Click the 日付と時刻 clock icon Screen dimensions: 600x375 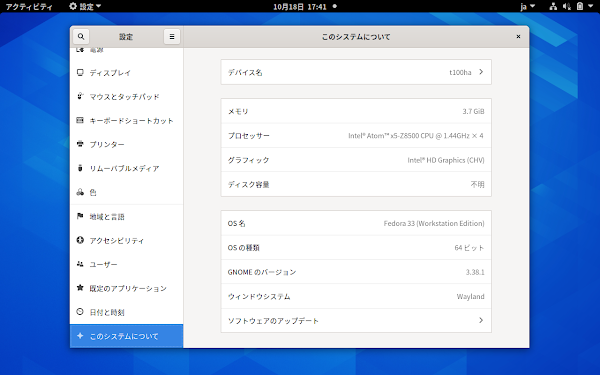pos(80,312)
